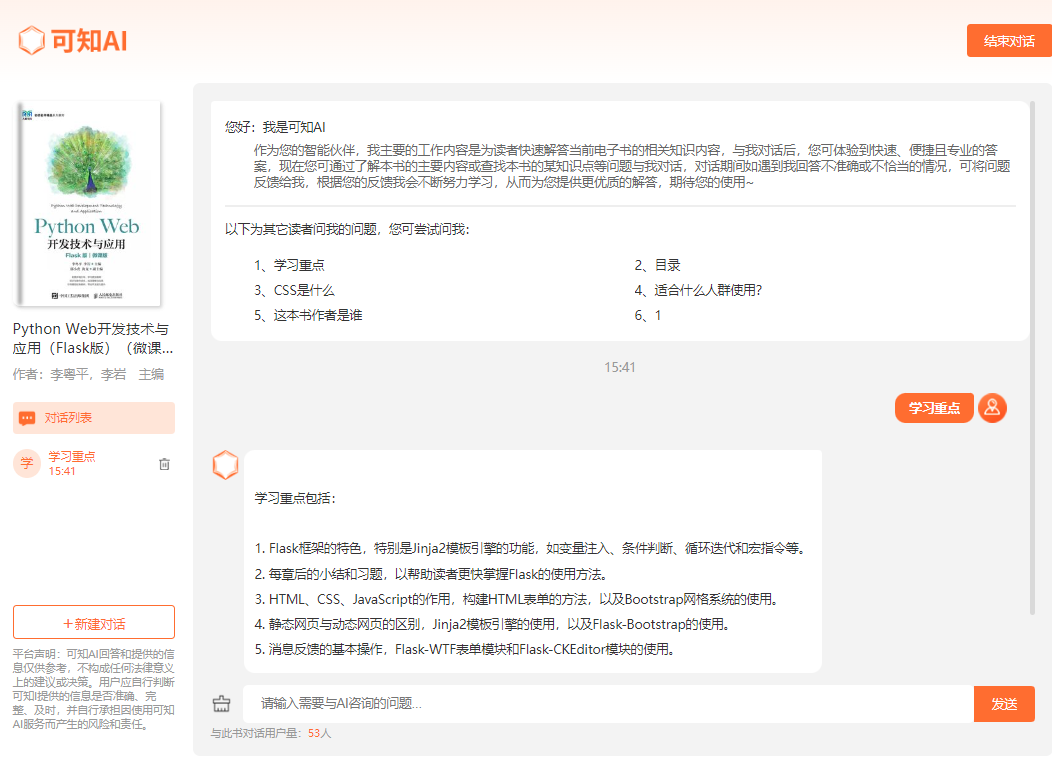This screenshot has height=759, width=1052.
Task: Click the round 学 conversation badge icon
Action: 27,463
